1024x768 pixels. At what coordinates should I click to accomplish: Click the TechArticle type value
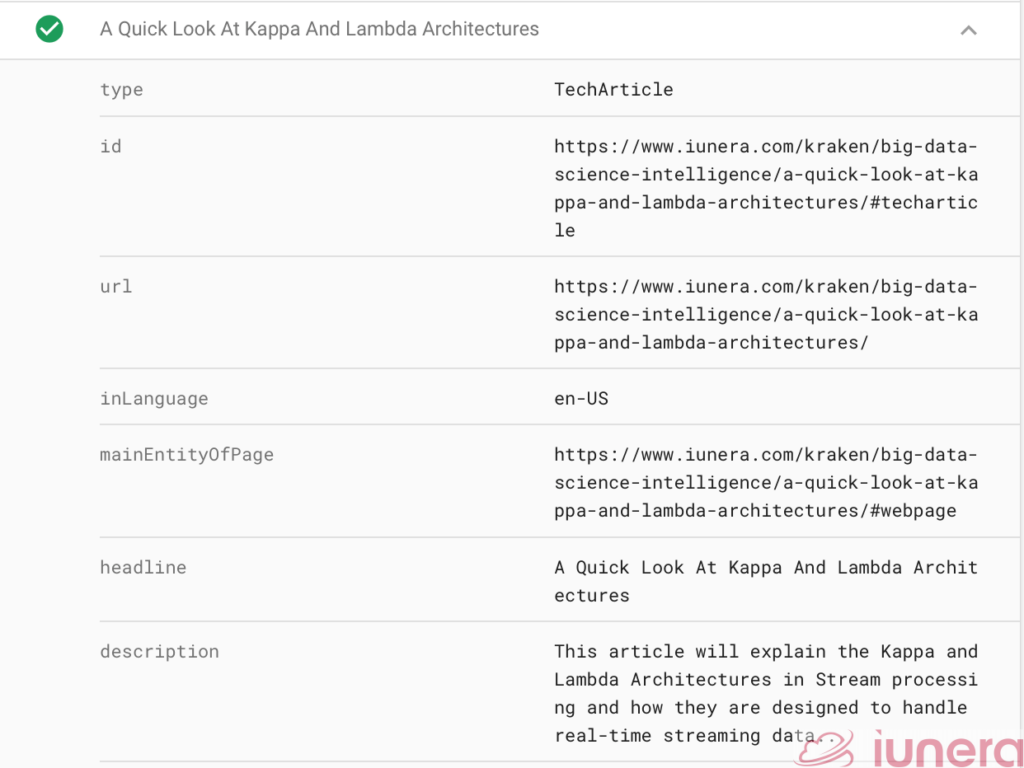point(613,89)
